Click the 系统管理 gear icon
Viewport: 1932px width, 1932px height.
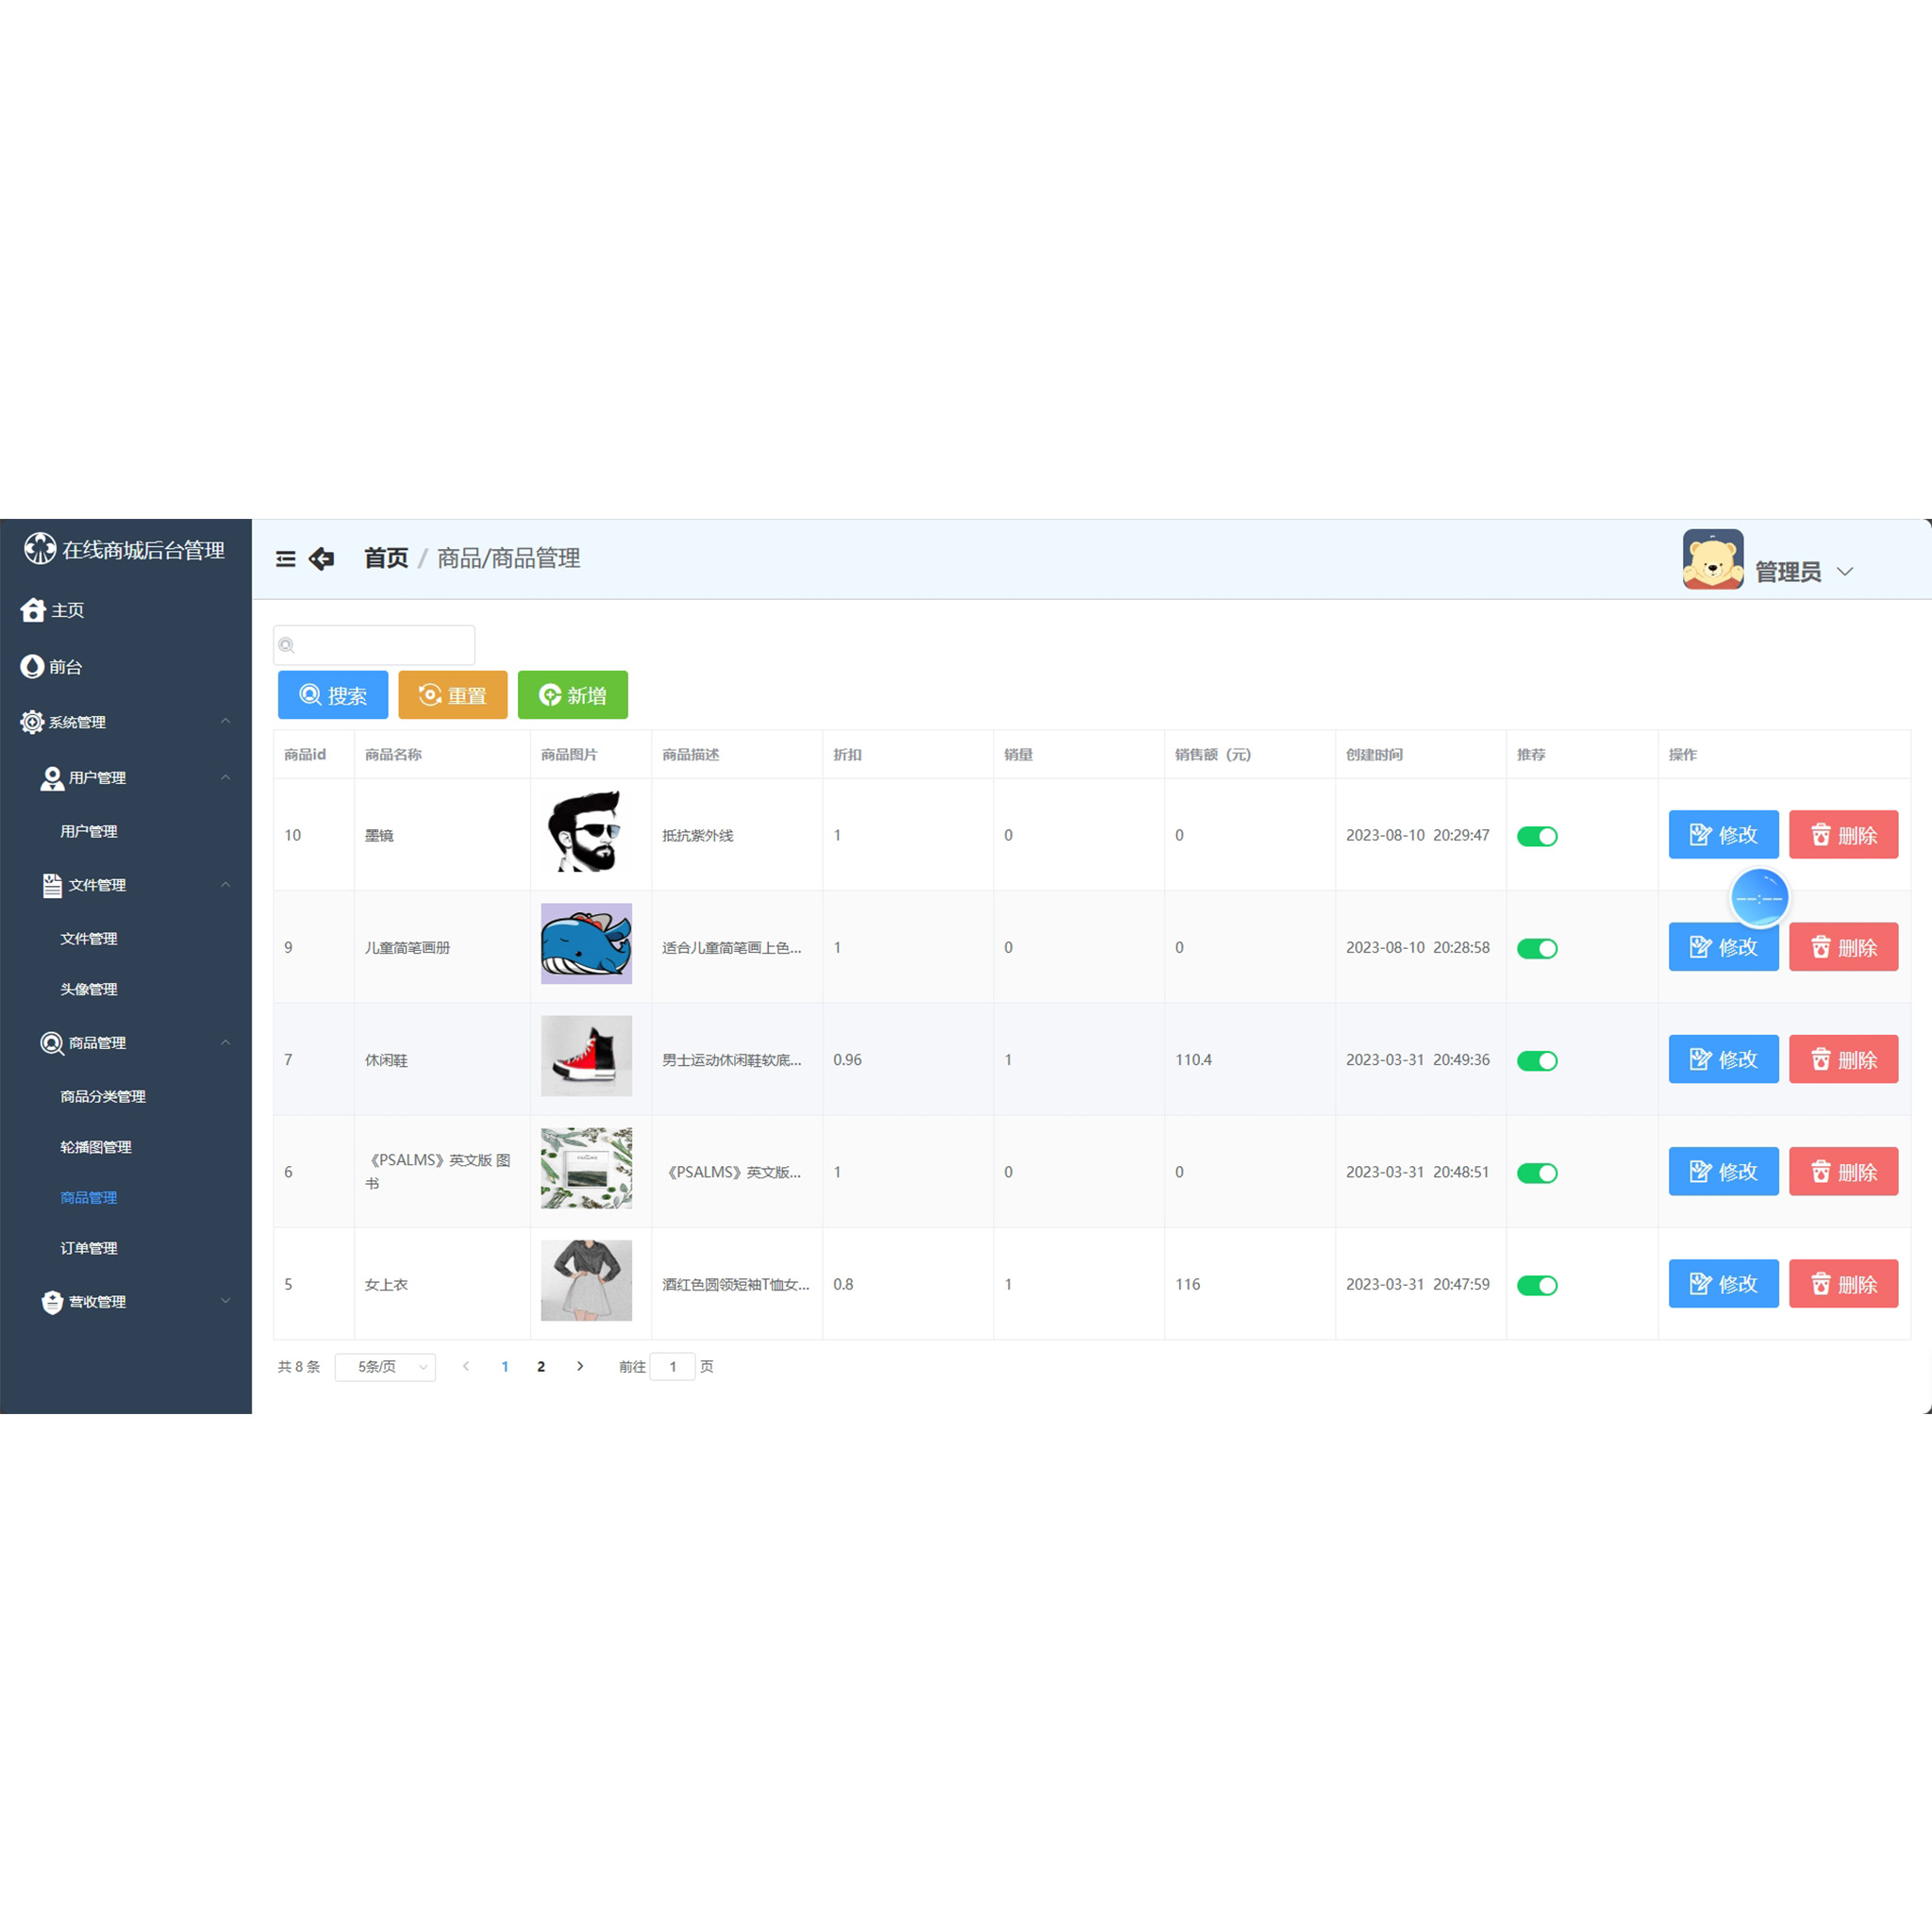click(x=31, y=722)
